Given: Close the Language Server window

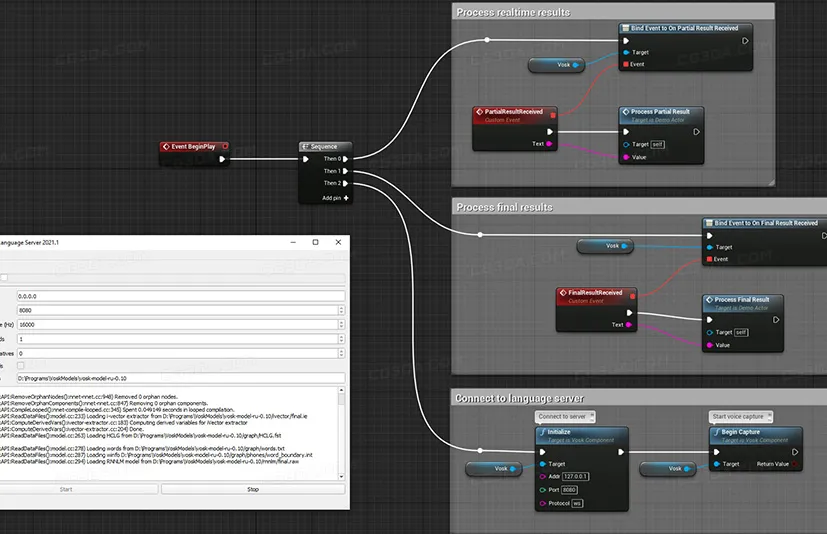Looking at the screenshot, I should (x=338, y=242).
